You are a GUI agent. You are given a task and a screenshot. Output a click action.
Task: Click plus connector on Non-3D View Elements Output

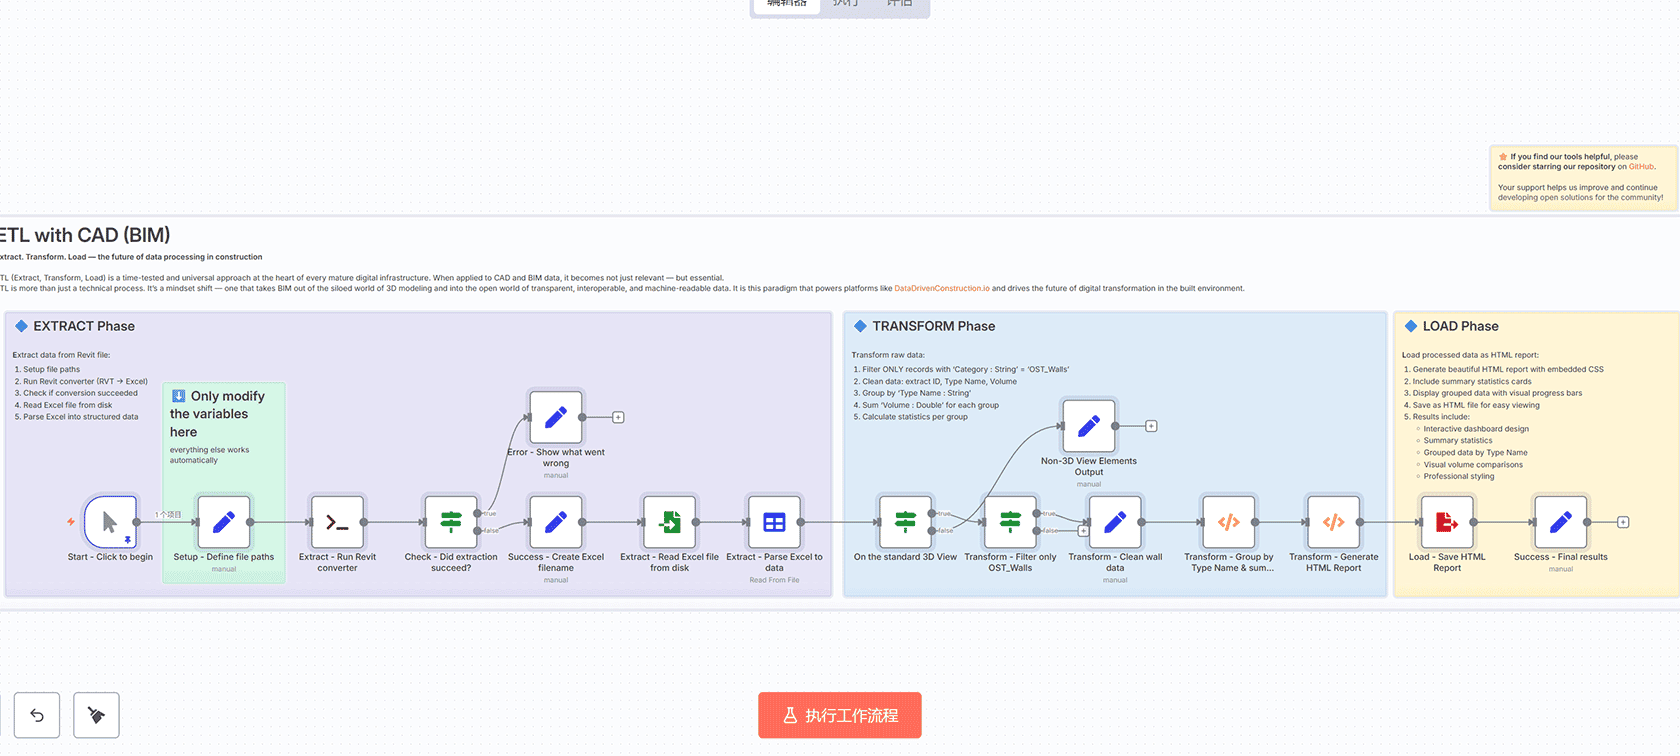click(1151, 426)
